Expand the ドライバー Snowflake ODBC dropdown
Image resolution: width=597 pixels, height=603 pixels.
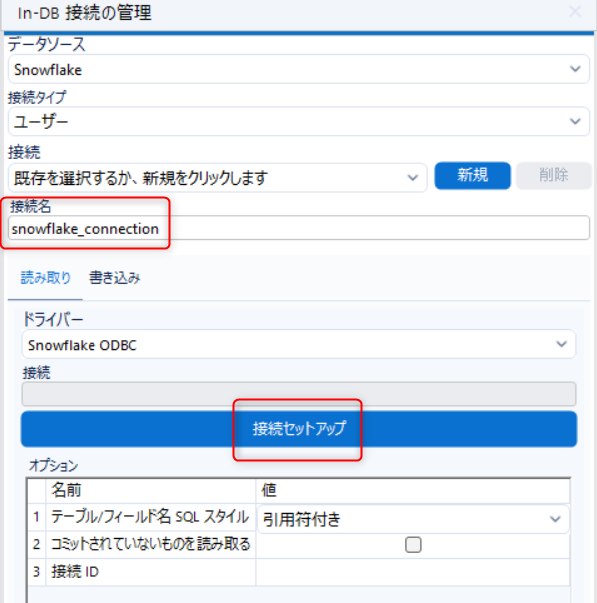298,345
